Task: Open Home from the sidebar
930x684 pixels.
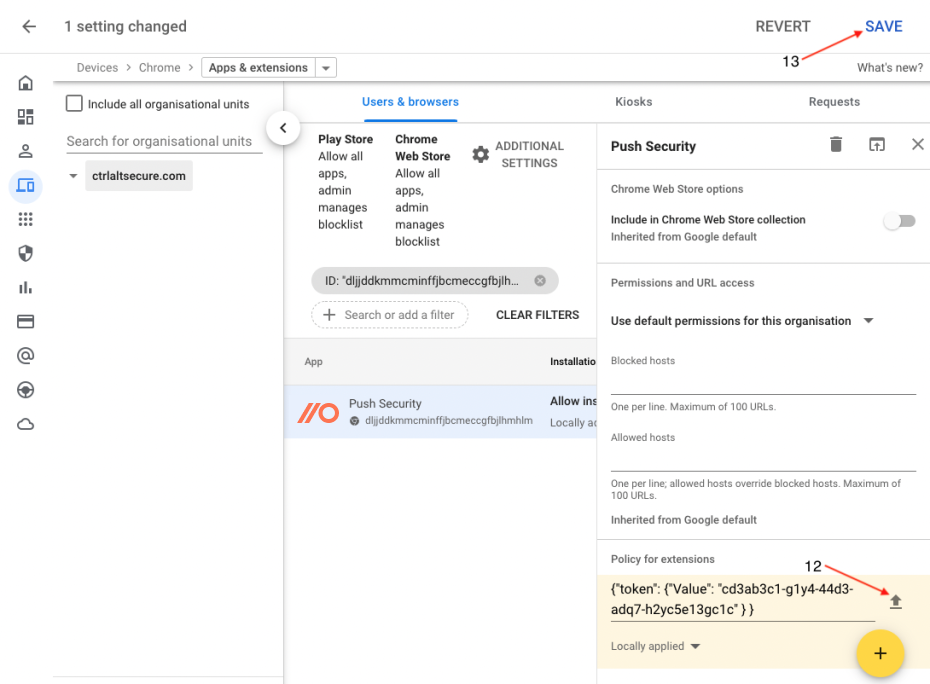Action: pos(26,82)
